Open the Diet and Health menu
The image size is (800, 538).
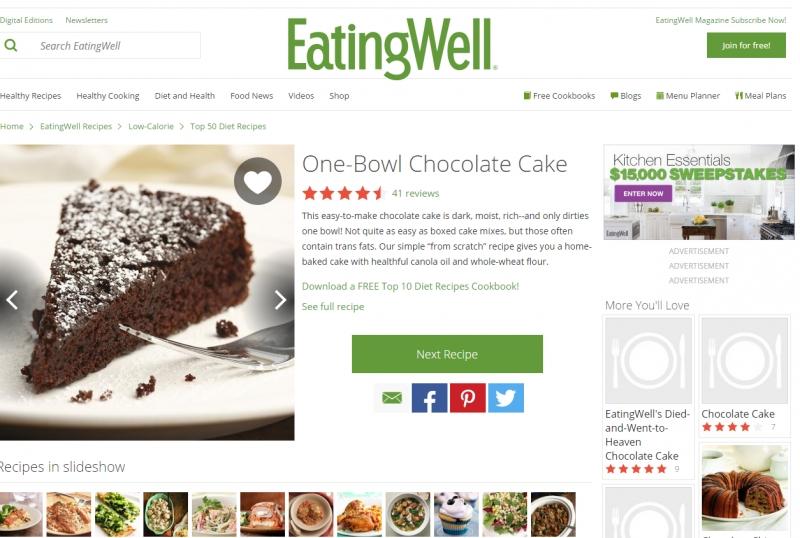pos(185,95)
